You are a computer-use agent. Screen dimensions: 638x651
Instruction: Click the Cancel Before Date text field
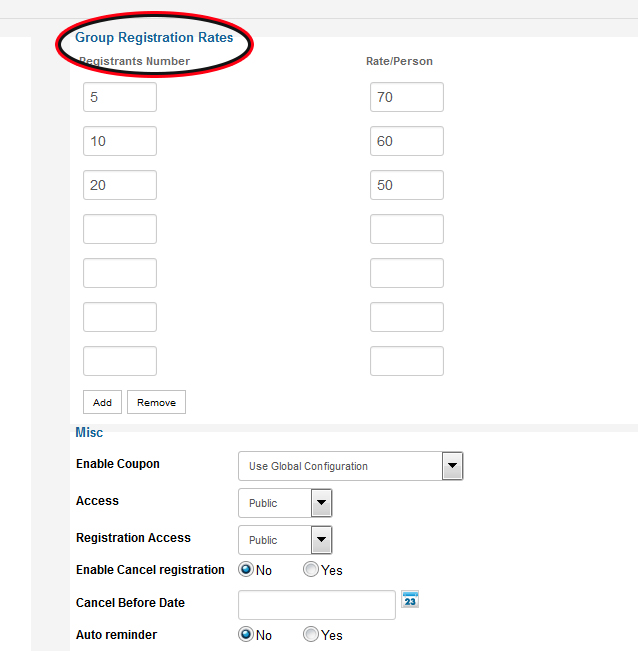pyautogui.click(x=317, y=604)
